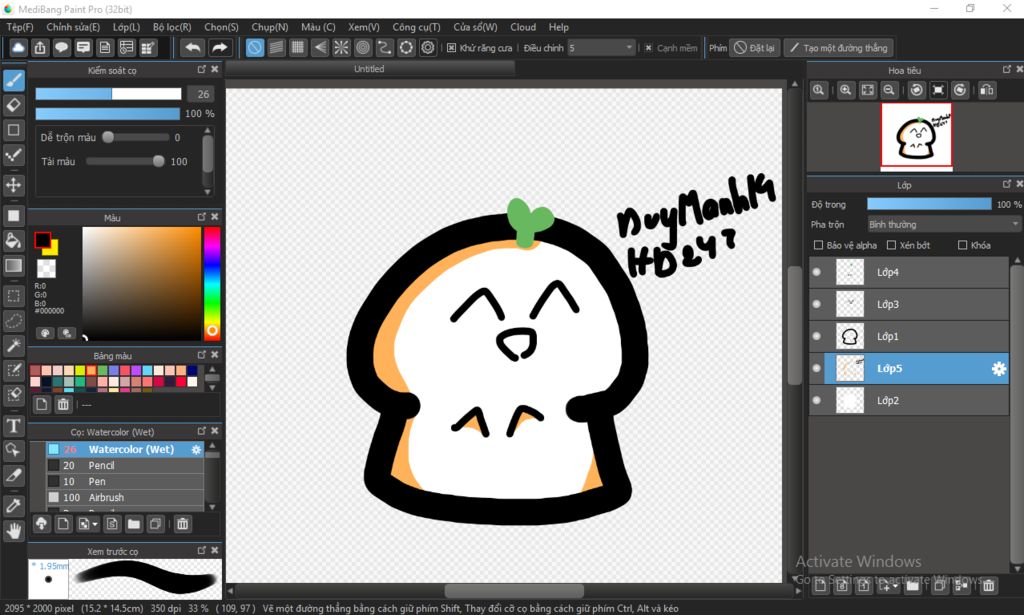Enable the Bảo vệ alpha checkbox
1024x615 pixels.
point(818,245)
